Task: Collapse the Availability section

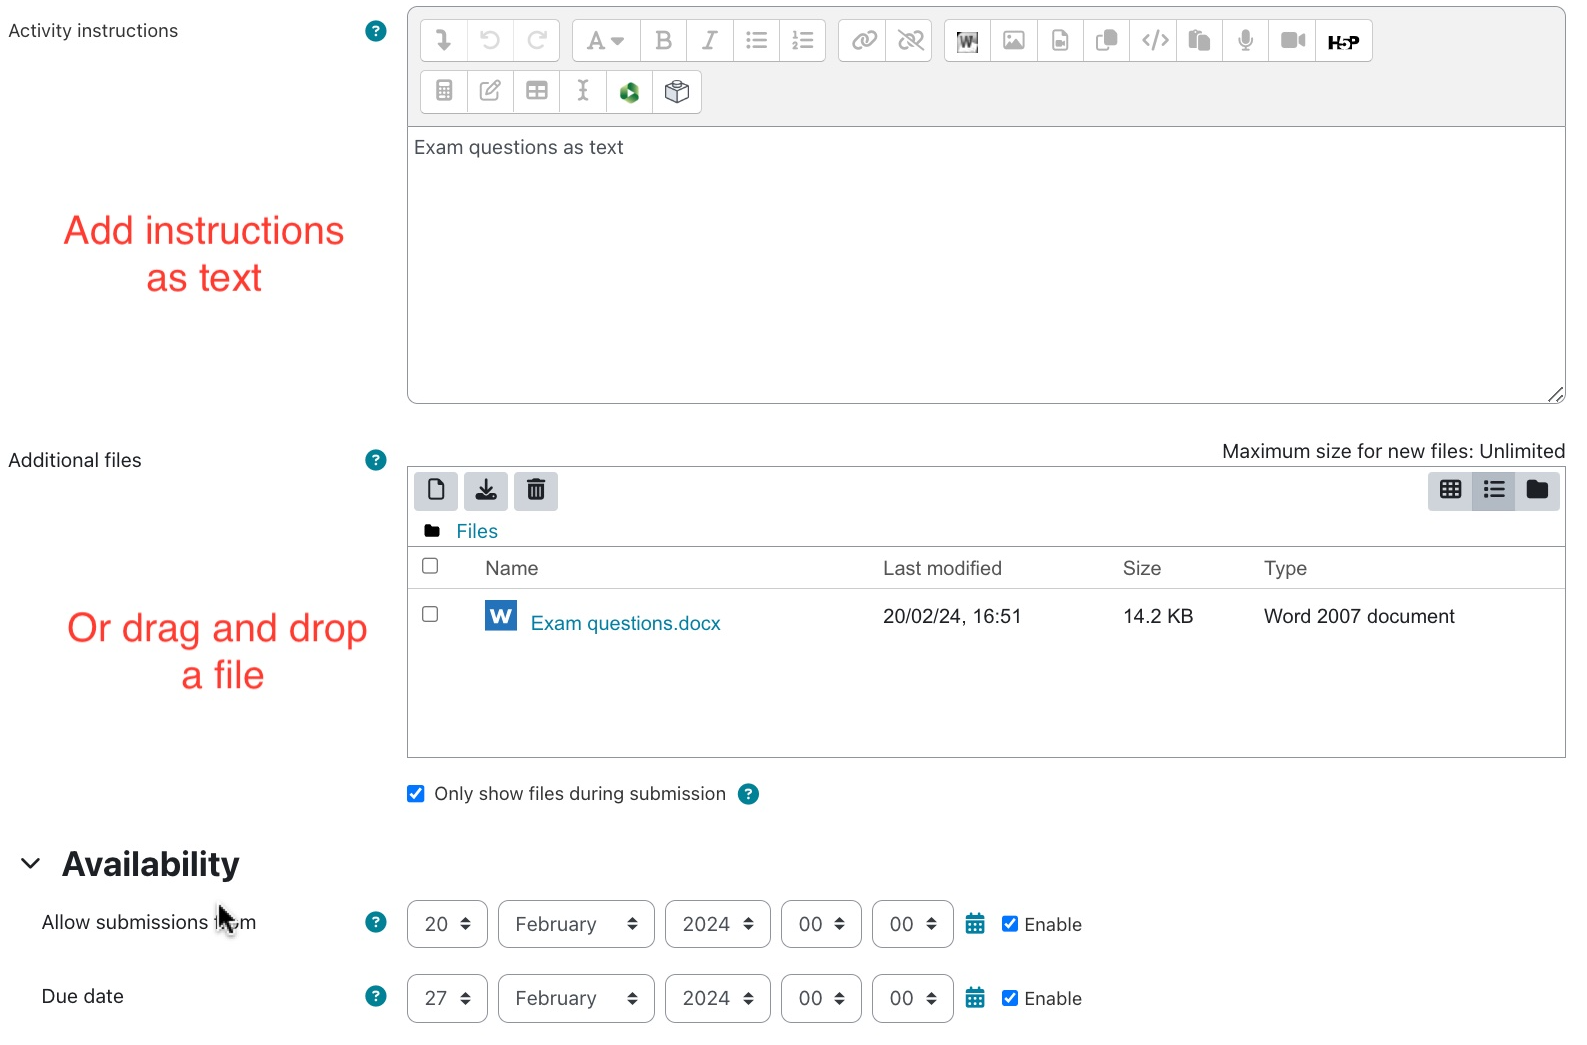Action: [31, 864]
